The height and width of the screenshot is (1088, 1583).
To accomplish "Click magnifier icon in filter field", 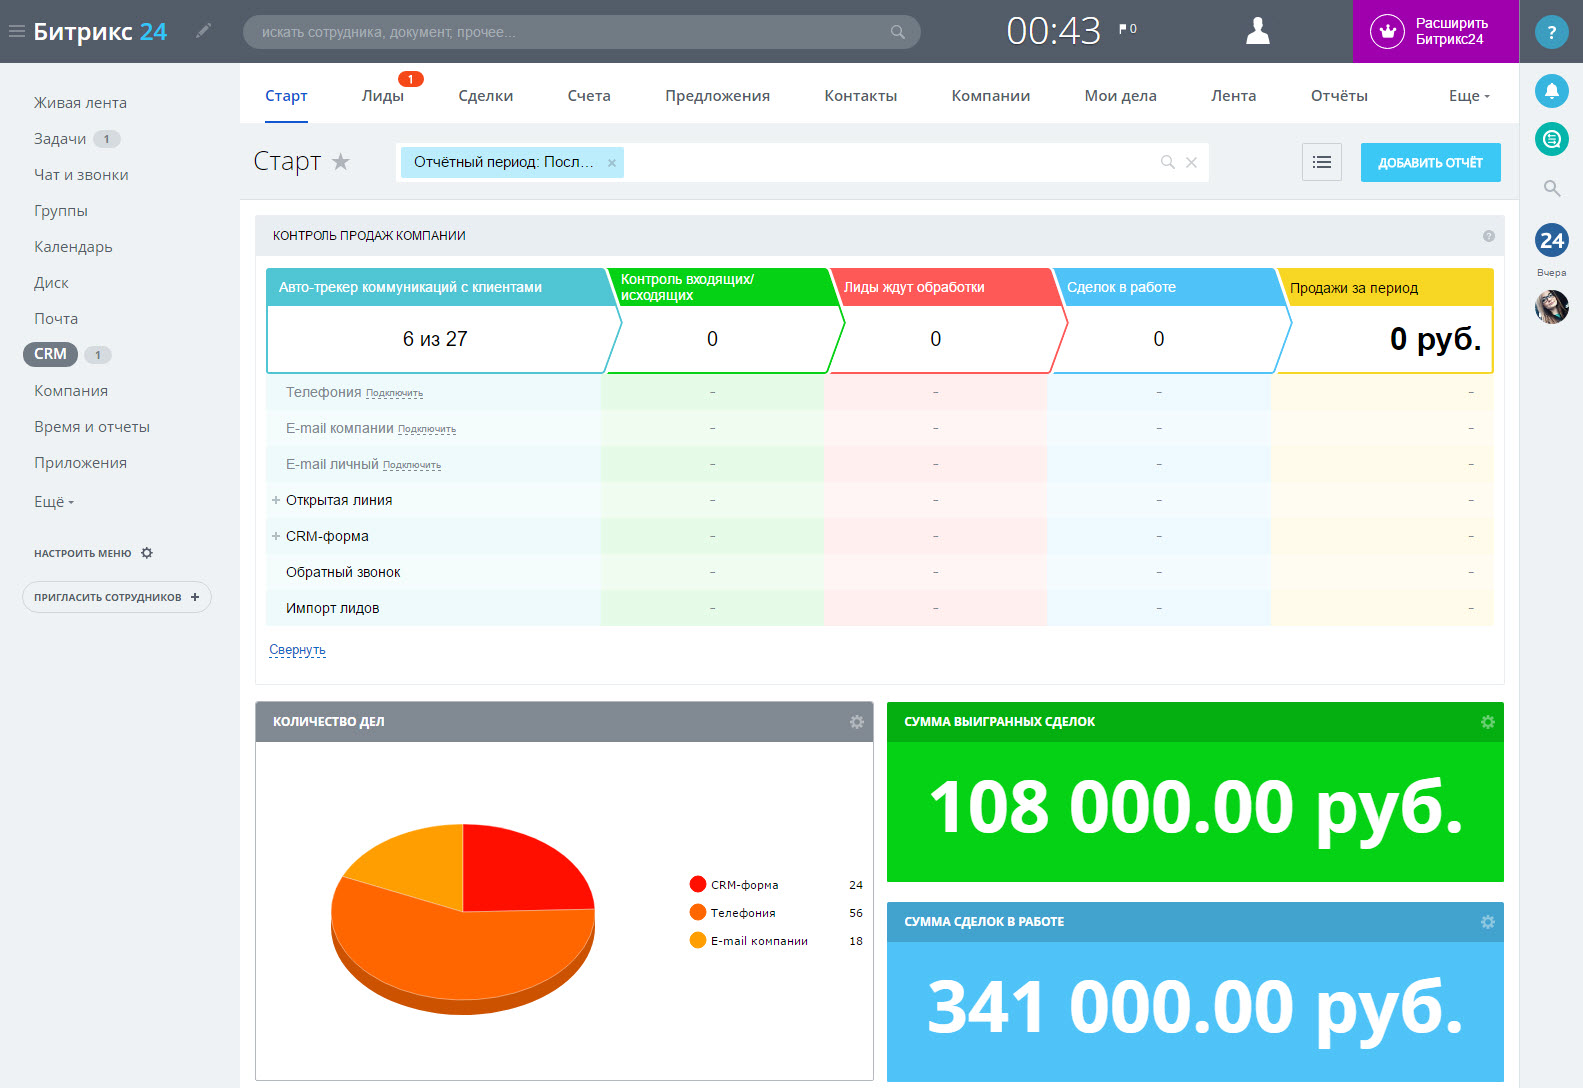I will (x=1167, y=162).
